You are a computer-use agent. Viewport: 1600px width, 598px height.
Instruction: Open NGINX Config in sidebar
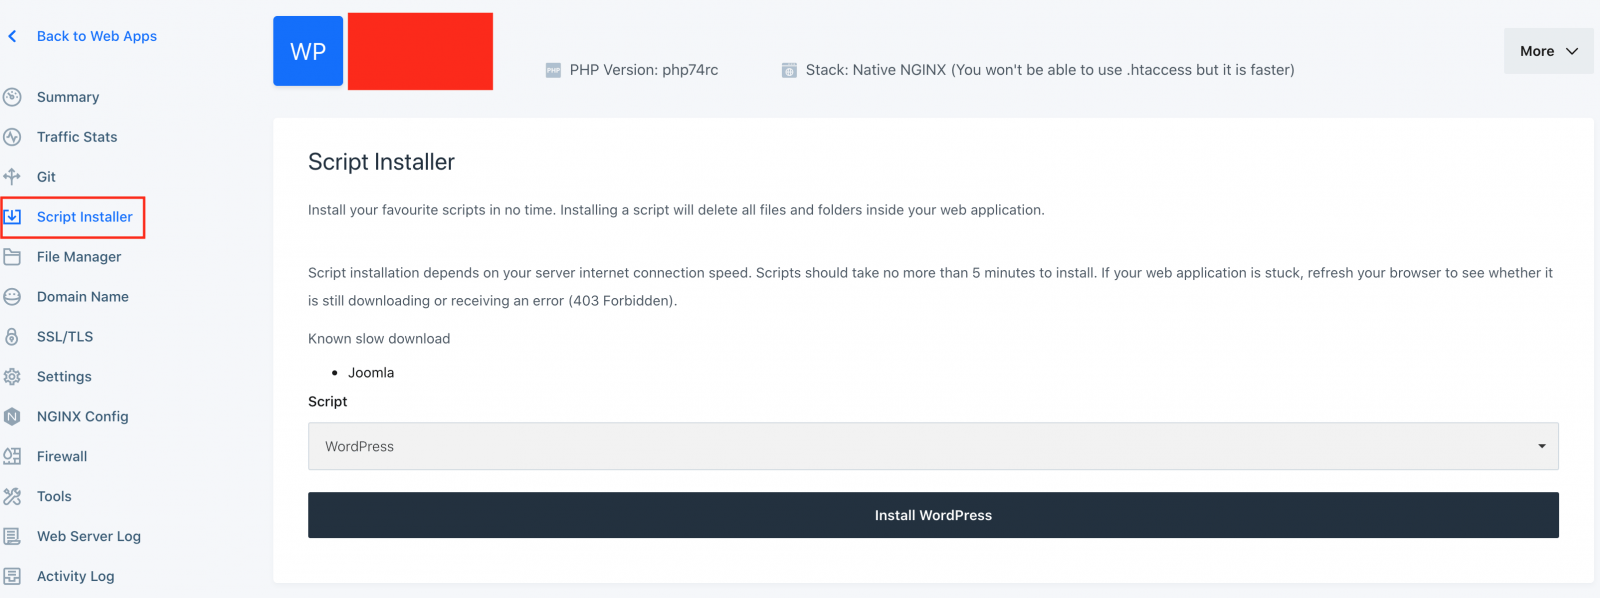[x=83, y=417]
